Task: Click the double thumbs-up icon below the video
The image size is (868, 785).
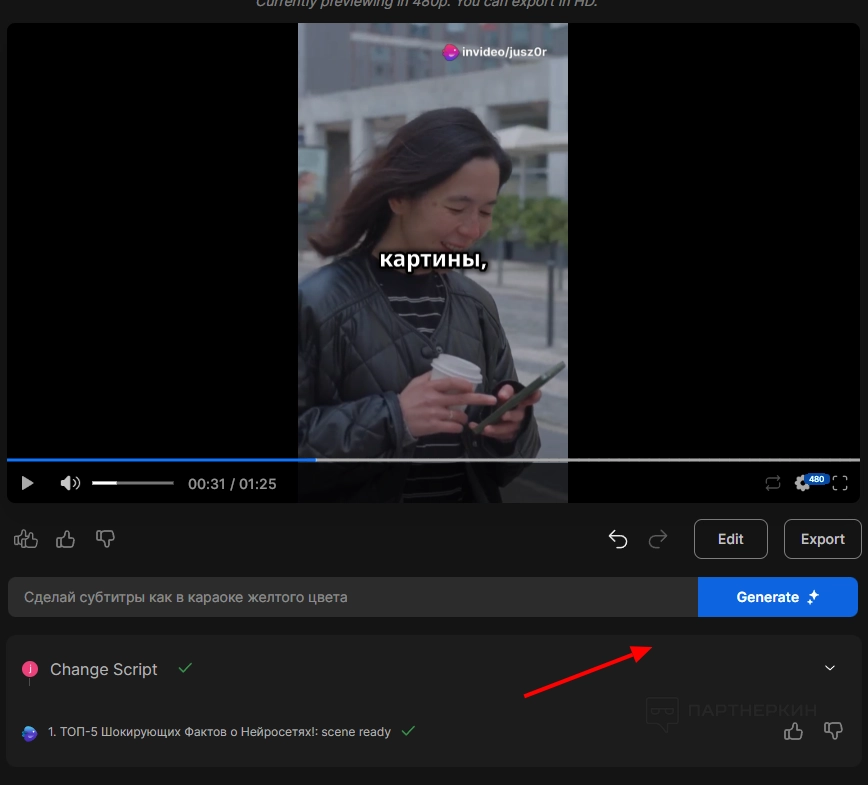Action: [26, 539]
